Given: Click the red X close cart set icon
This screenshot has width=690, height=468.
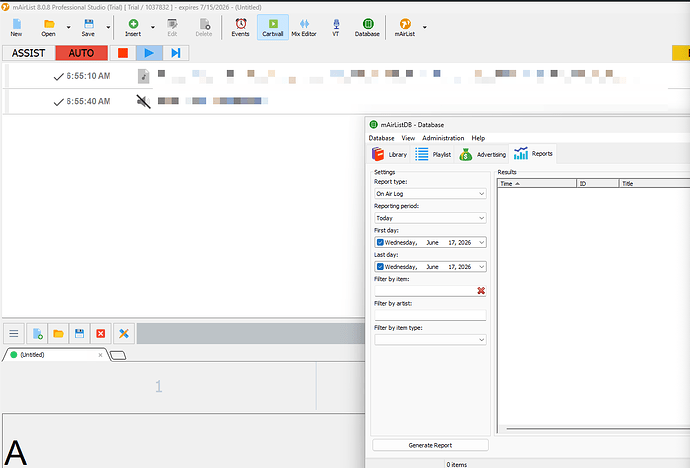Looking at the screenshot, I should click(x=101, y=334).
